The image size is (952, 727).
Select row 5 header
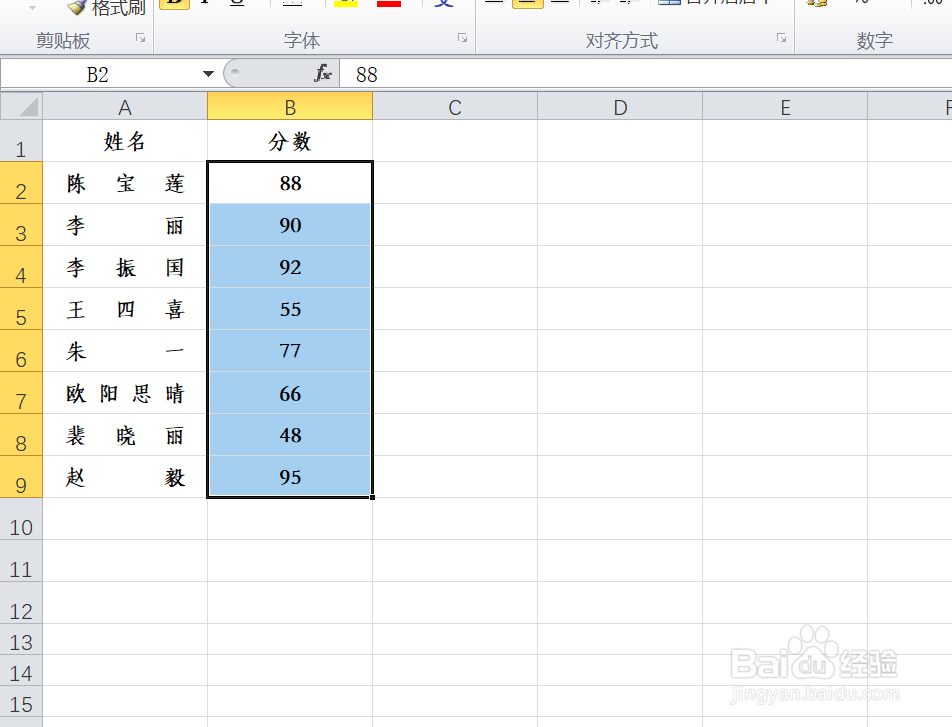pos(21,309)
